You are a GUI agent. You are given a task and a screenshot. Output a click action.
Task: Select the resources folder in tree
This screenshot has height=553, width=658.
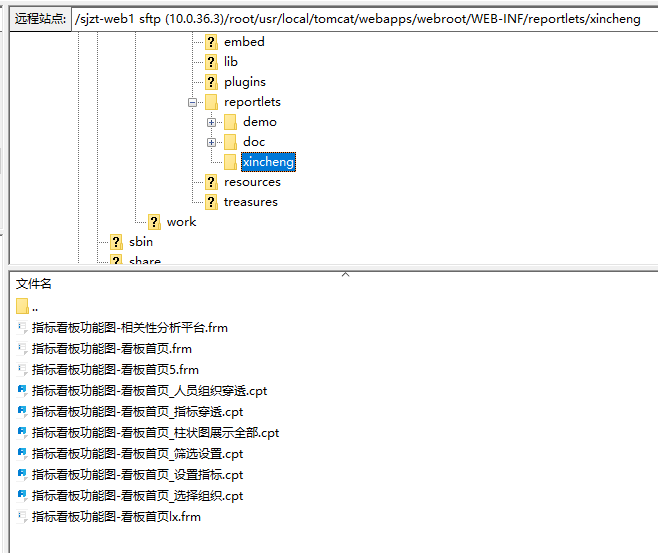(x=252, y=182)
